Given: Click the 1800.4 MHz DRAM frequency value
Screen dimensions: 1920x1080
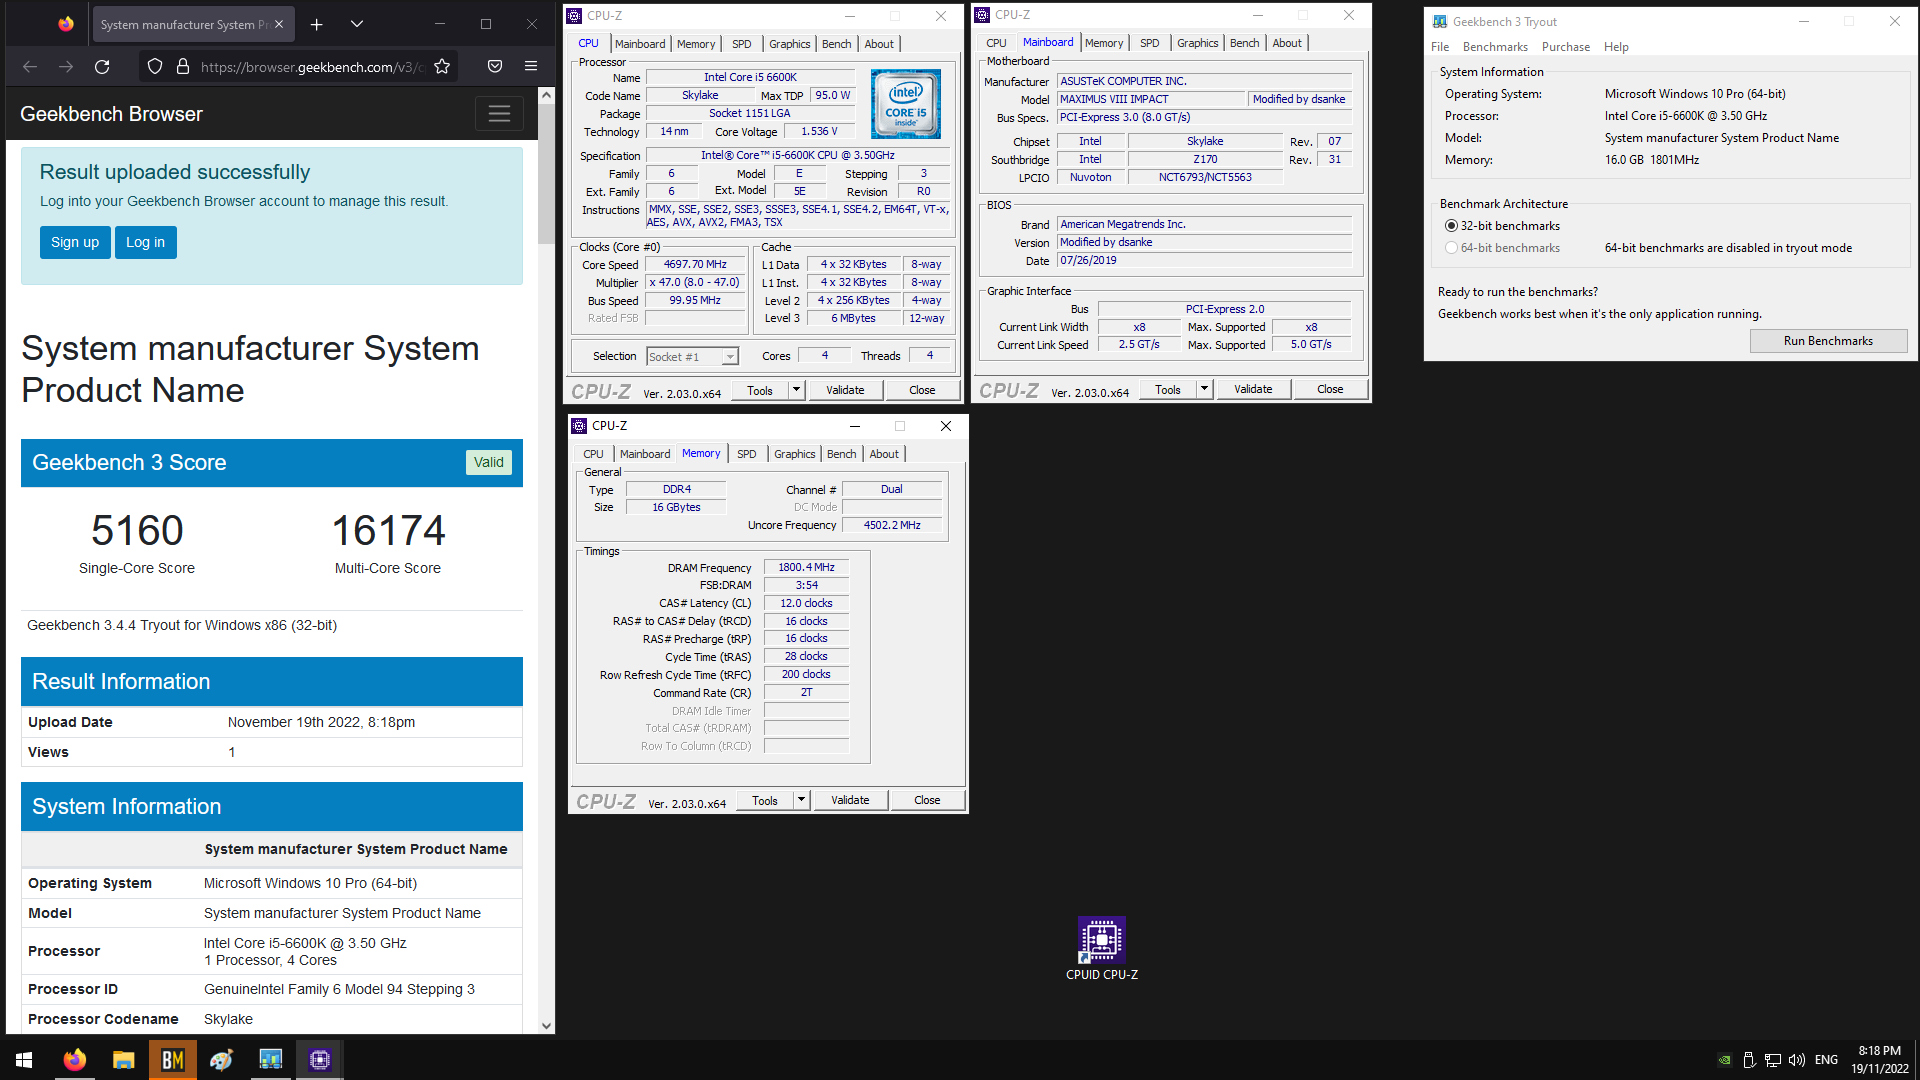Looking at the screenshot, I should (x=806, y=567).
